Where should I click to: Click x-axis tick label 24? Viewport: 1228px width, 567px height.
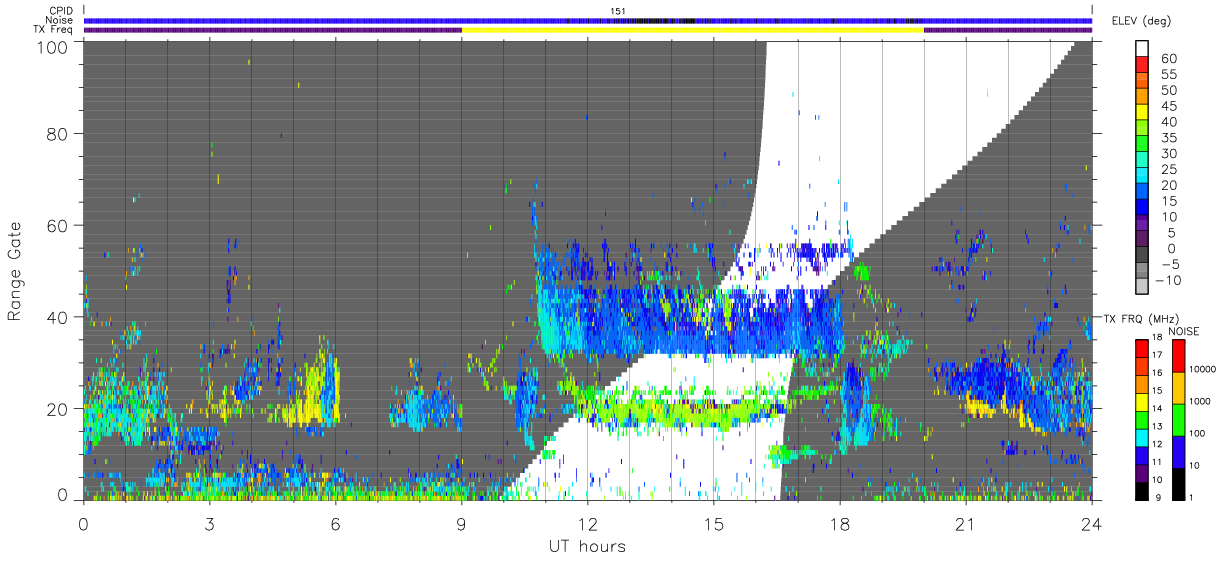(1092, 524)
